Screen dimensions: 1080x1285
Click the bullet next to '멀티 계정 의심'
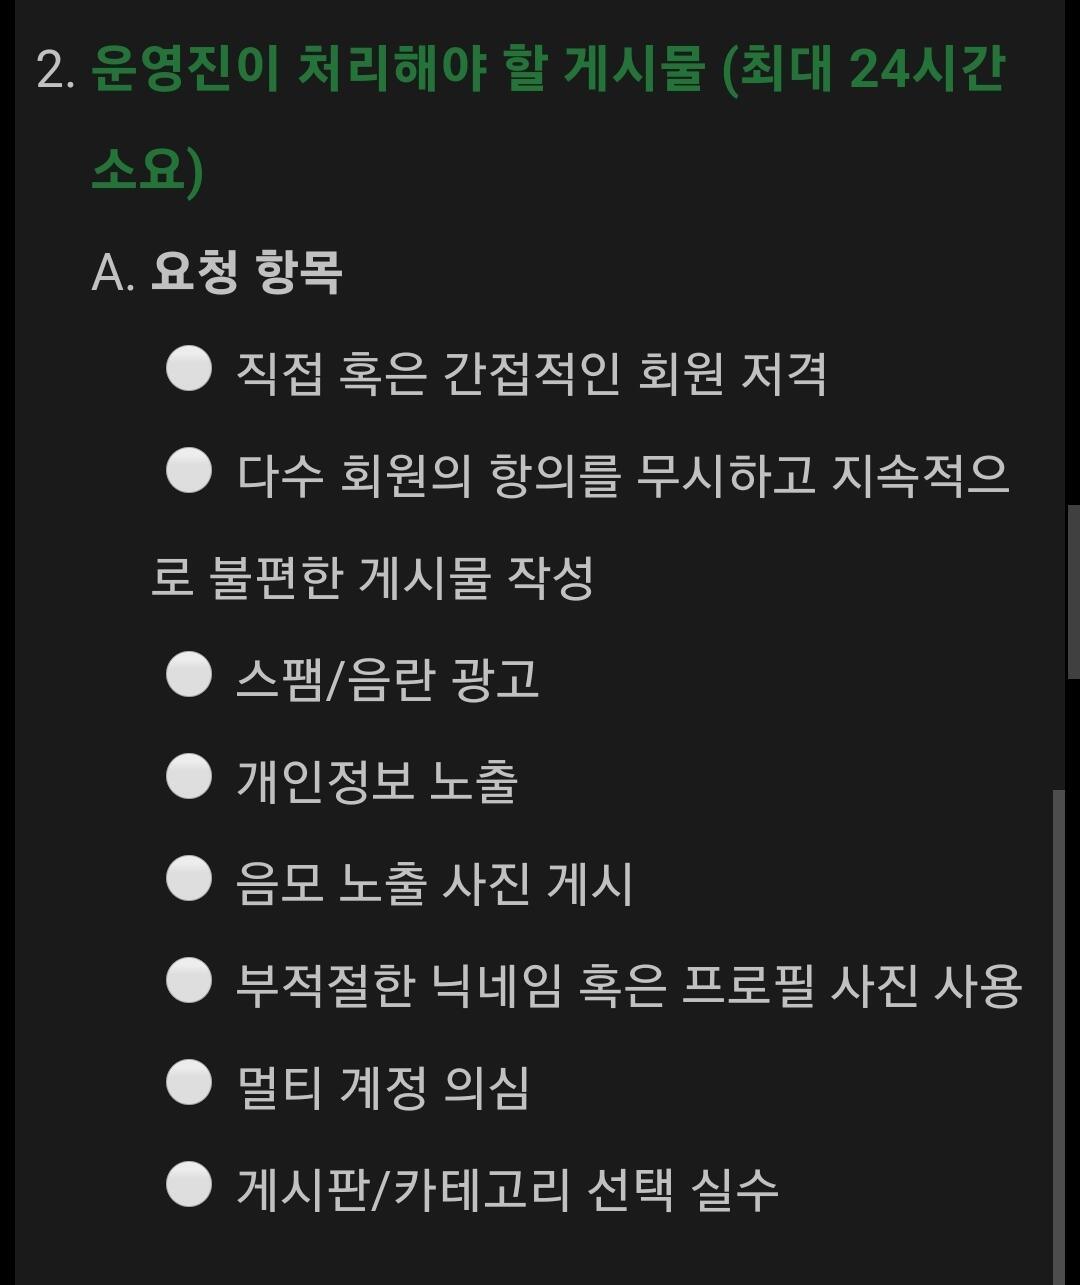click(188, 1083)
